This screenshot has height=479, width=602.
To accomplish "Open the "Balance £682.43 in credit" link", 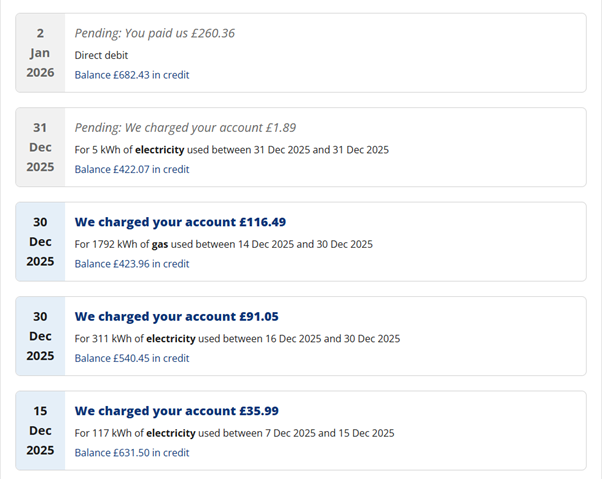I will [x=132, y=75].
